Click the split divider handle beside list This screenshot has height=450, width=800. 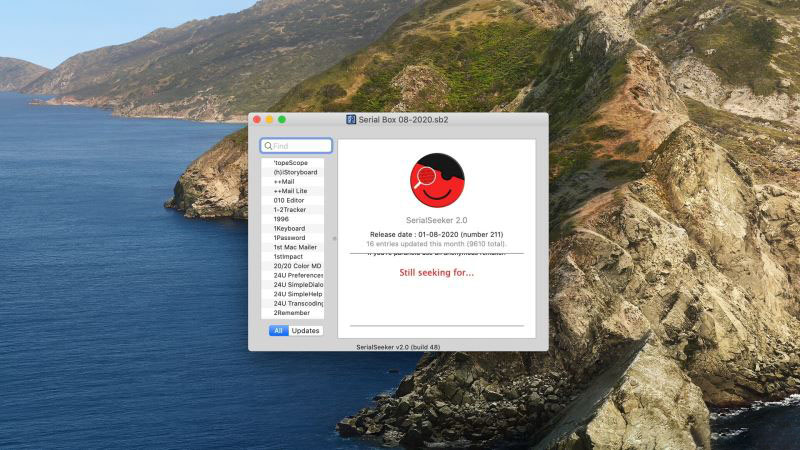coord(335,238)
